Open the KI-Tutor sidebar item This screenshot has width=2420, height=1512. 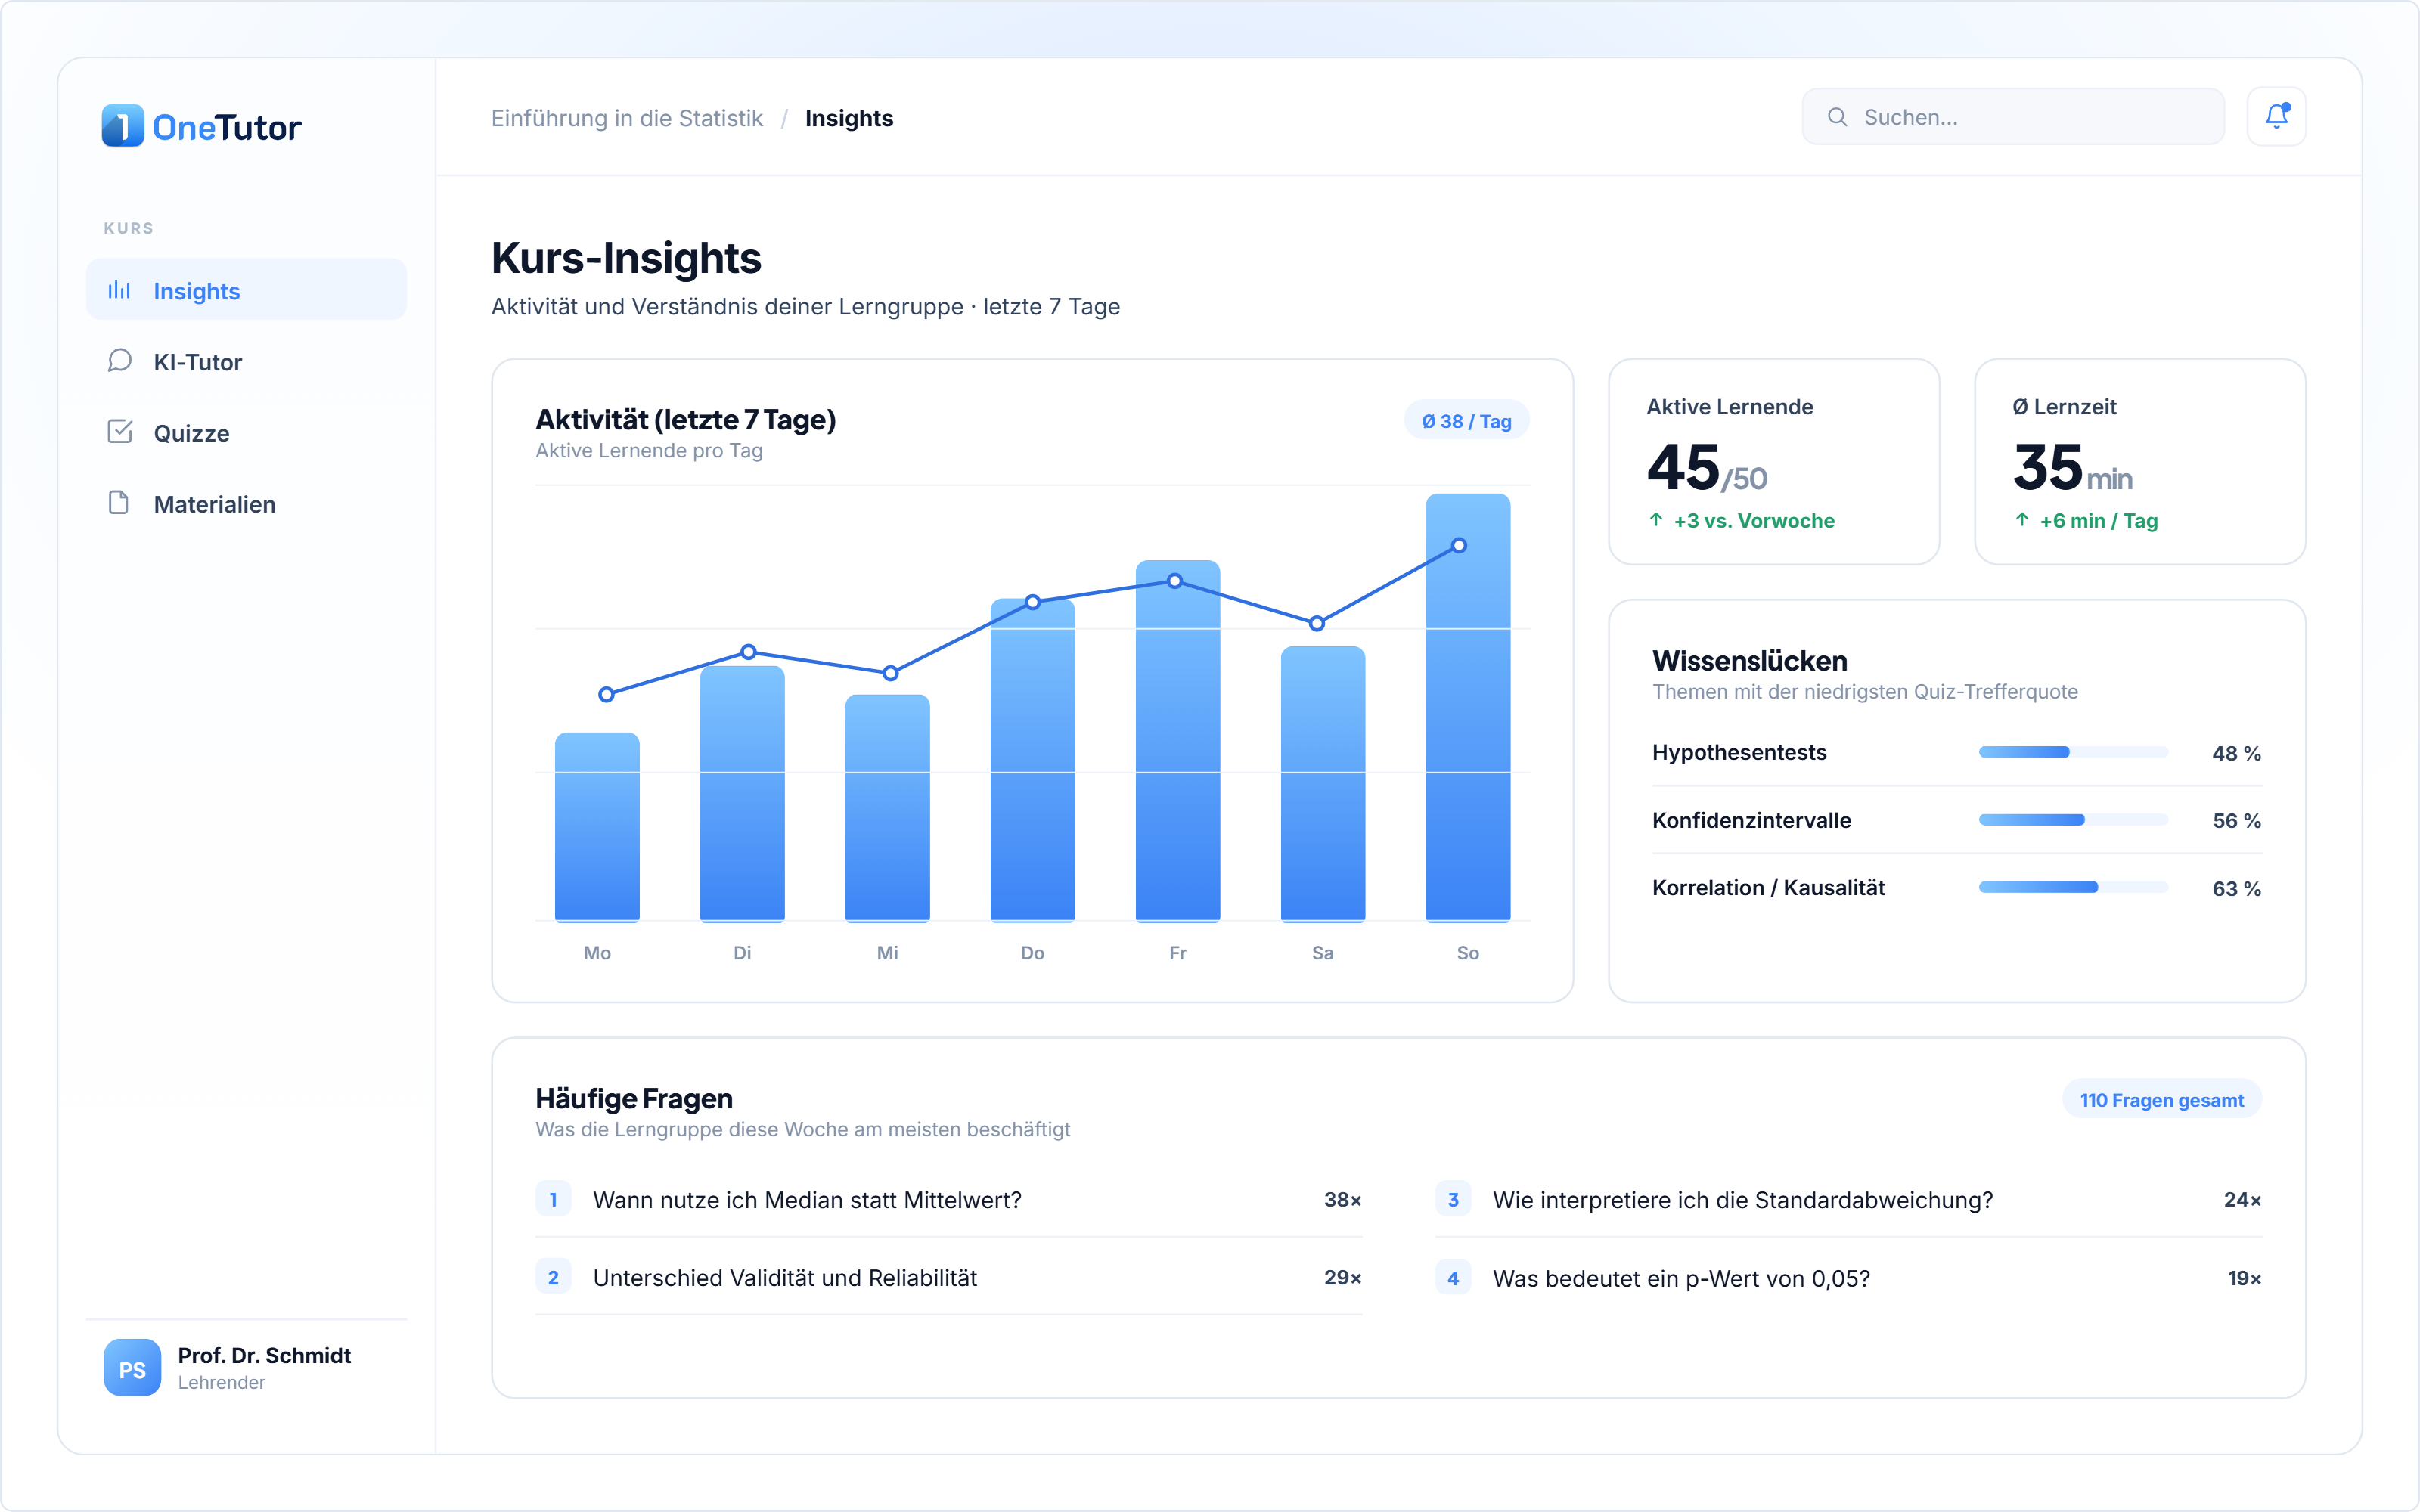tap(246, 361)
